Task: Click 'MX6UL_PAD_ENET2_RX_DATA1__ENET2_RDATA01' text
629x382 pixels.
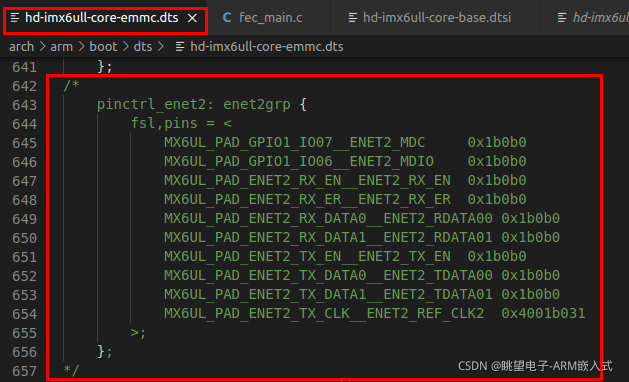Action: coord(328,238)
